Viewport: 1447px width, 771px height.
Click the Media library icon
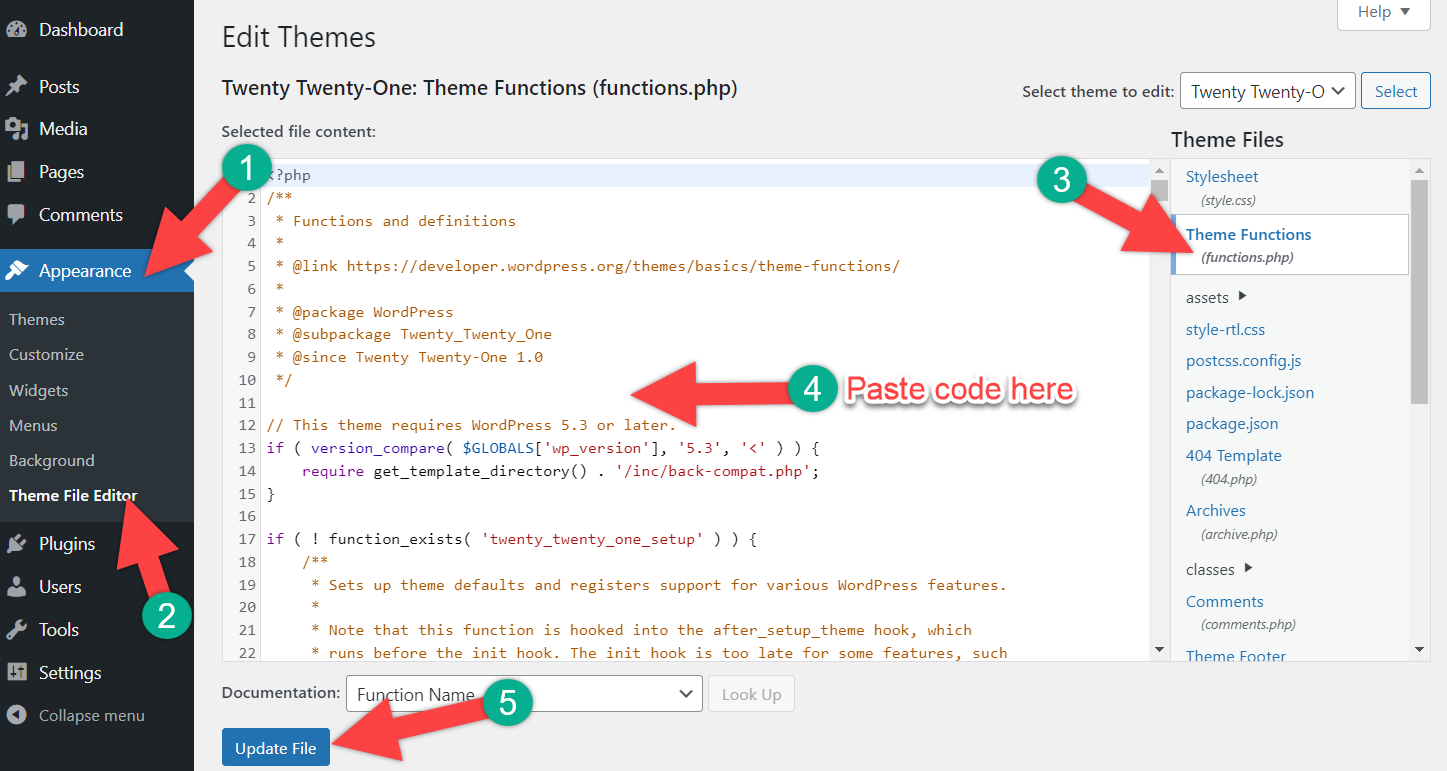tap(16, 129)
